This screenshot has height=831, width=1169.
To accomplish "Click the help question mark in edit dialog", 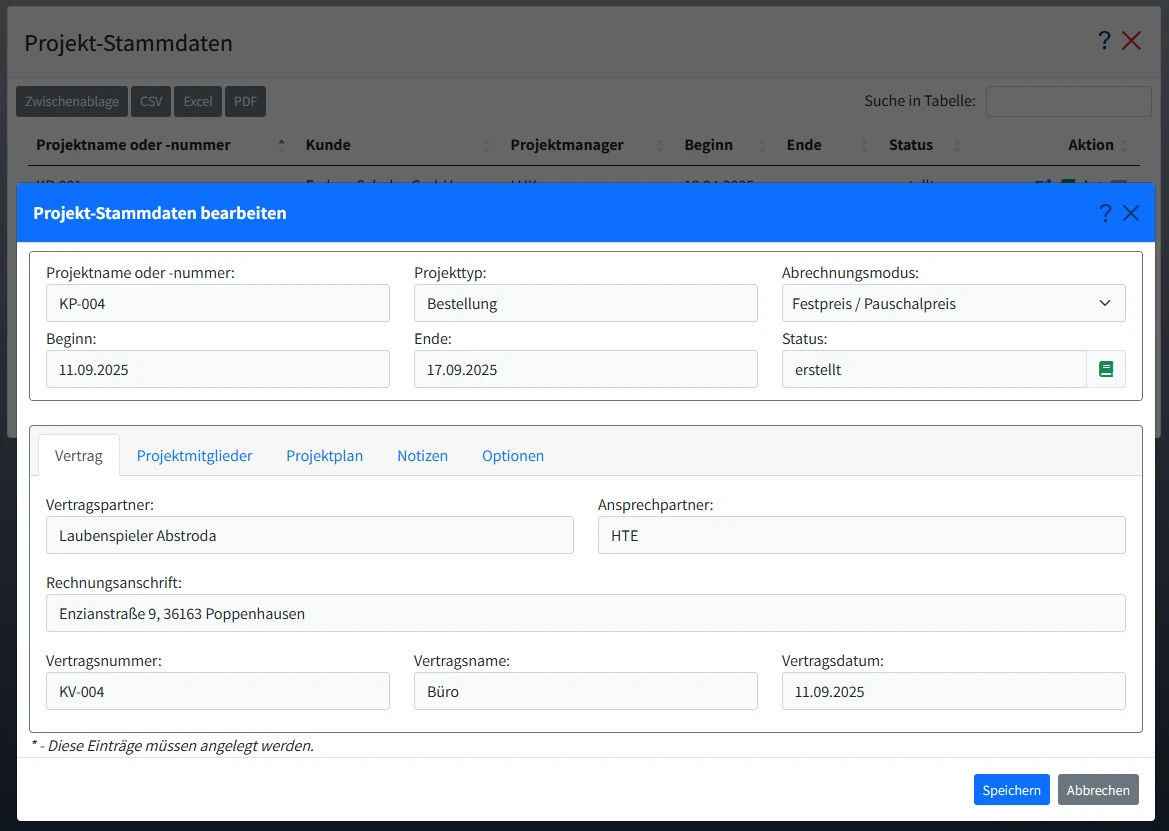I will [x=1105, y=212].
